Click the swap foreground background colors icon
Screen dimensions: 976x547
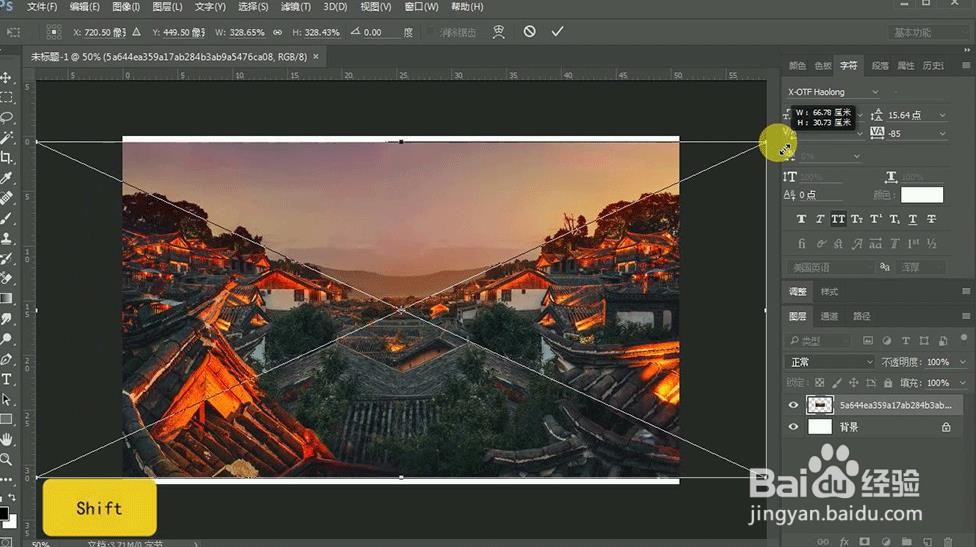tap(12, 498)
